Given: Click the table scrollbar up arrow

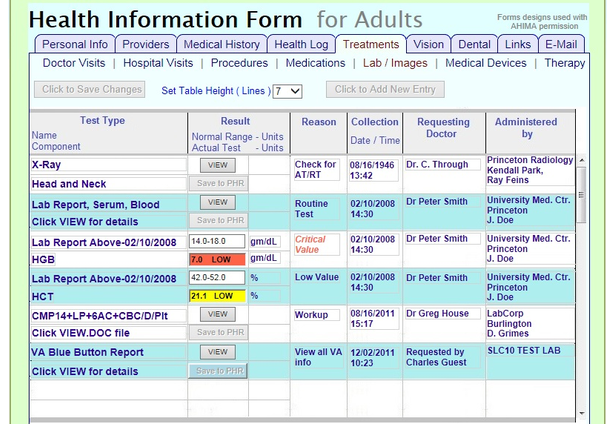Looking at the screenshot, I should 582,160.
